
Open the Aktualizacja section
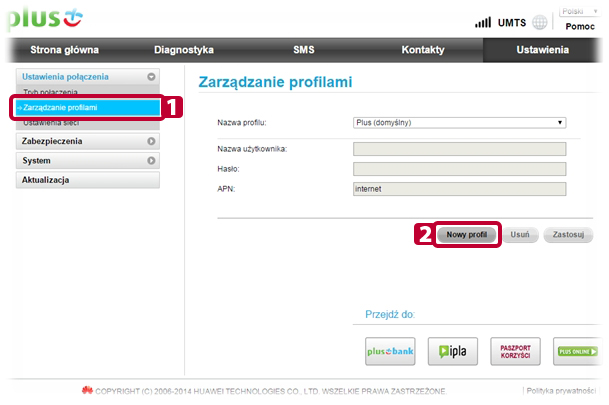click(x=88, y=180)
